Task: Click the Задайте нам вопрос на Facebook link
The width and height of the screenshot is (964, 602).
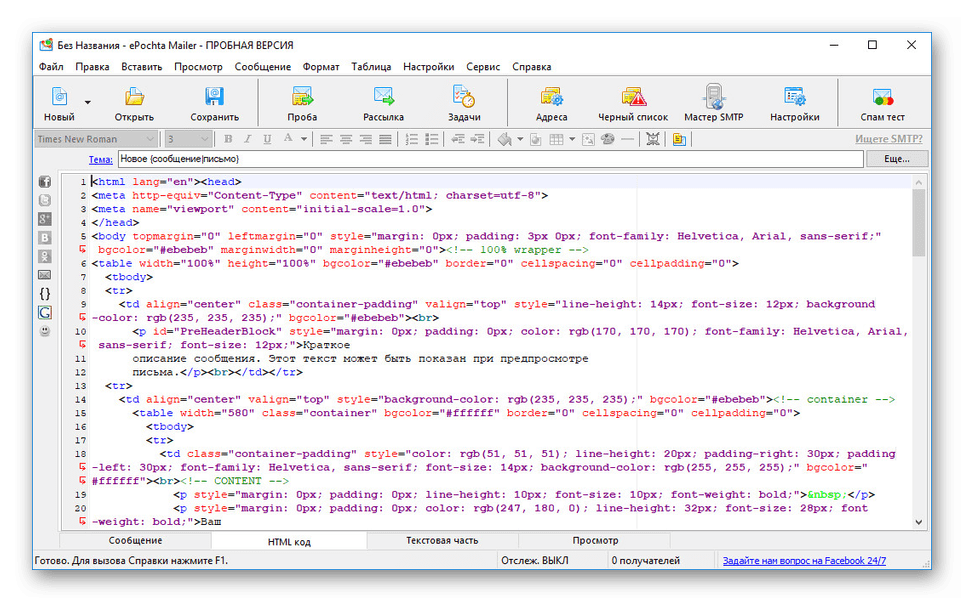Action: [802, 560]
